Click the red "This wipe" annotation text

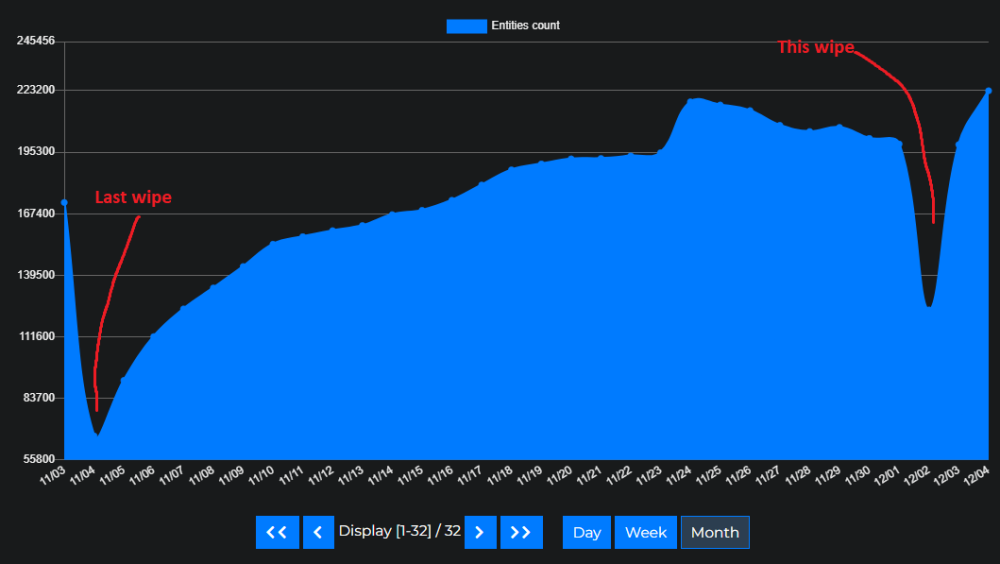pyautogui.click(x=816, y=47)
